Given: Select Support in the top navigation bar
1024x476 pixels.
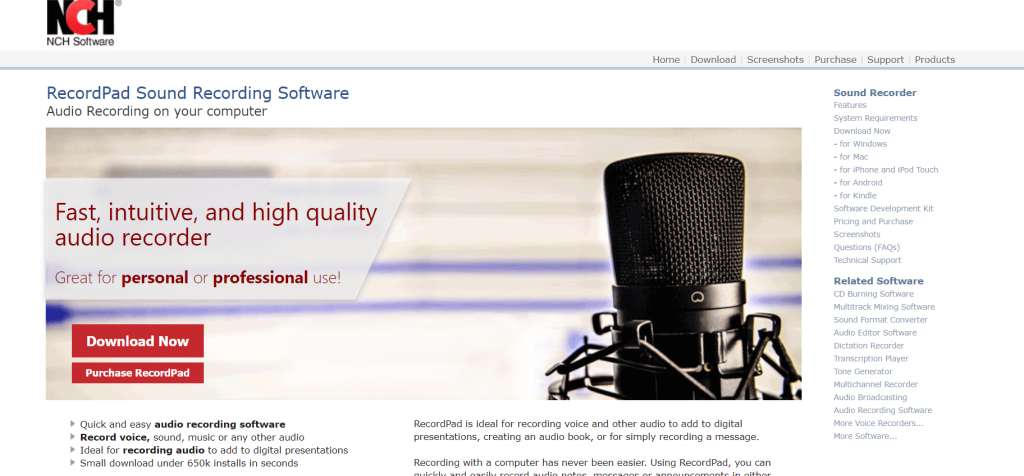Looking at the screenshot, I should (886, 59).
